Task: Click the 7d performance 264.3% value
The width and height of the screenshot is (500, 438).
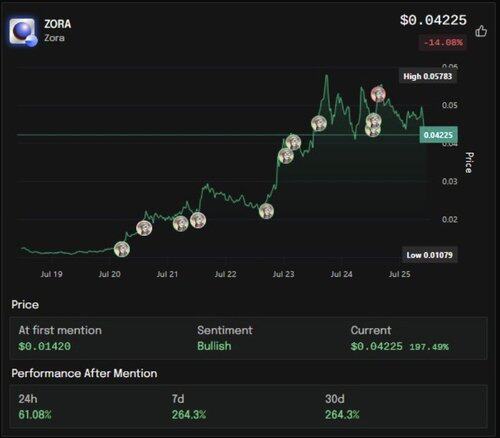Action: click(189, 415)
